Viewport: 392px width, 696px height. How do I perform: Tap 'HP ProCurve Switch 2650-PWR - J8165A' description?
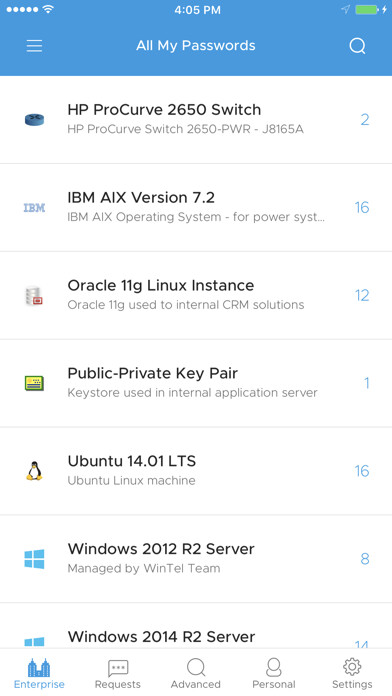coord(186,130)
